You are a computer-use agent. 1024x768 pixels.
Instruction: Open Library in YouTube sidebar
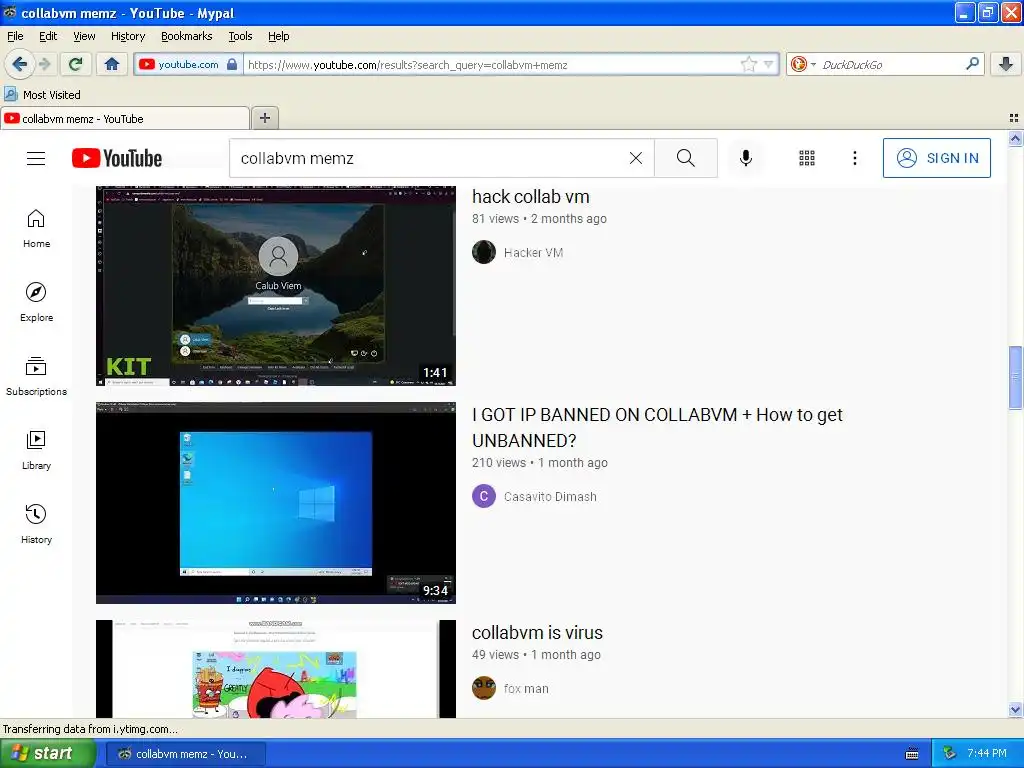click(x=36, y=451)
